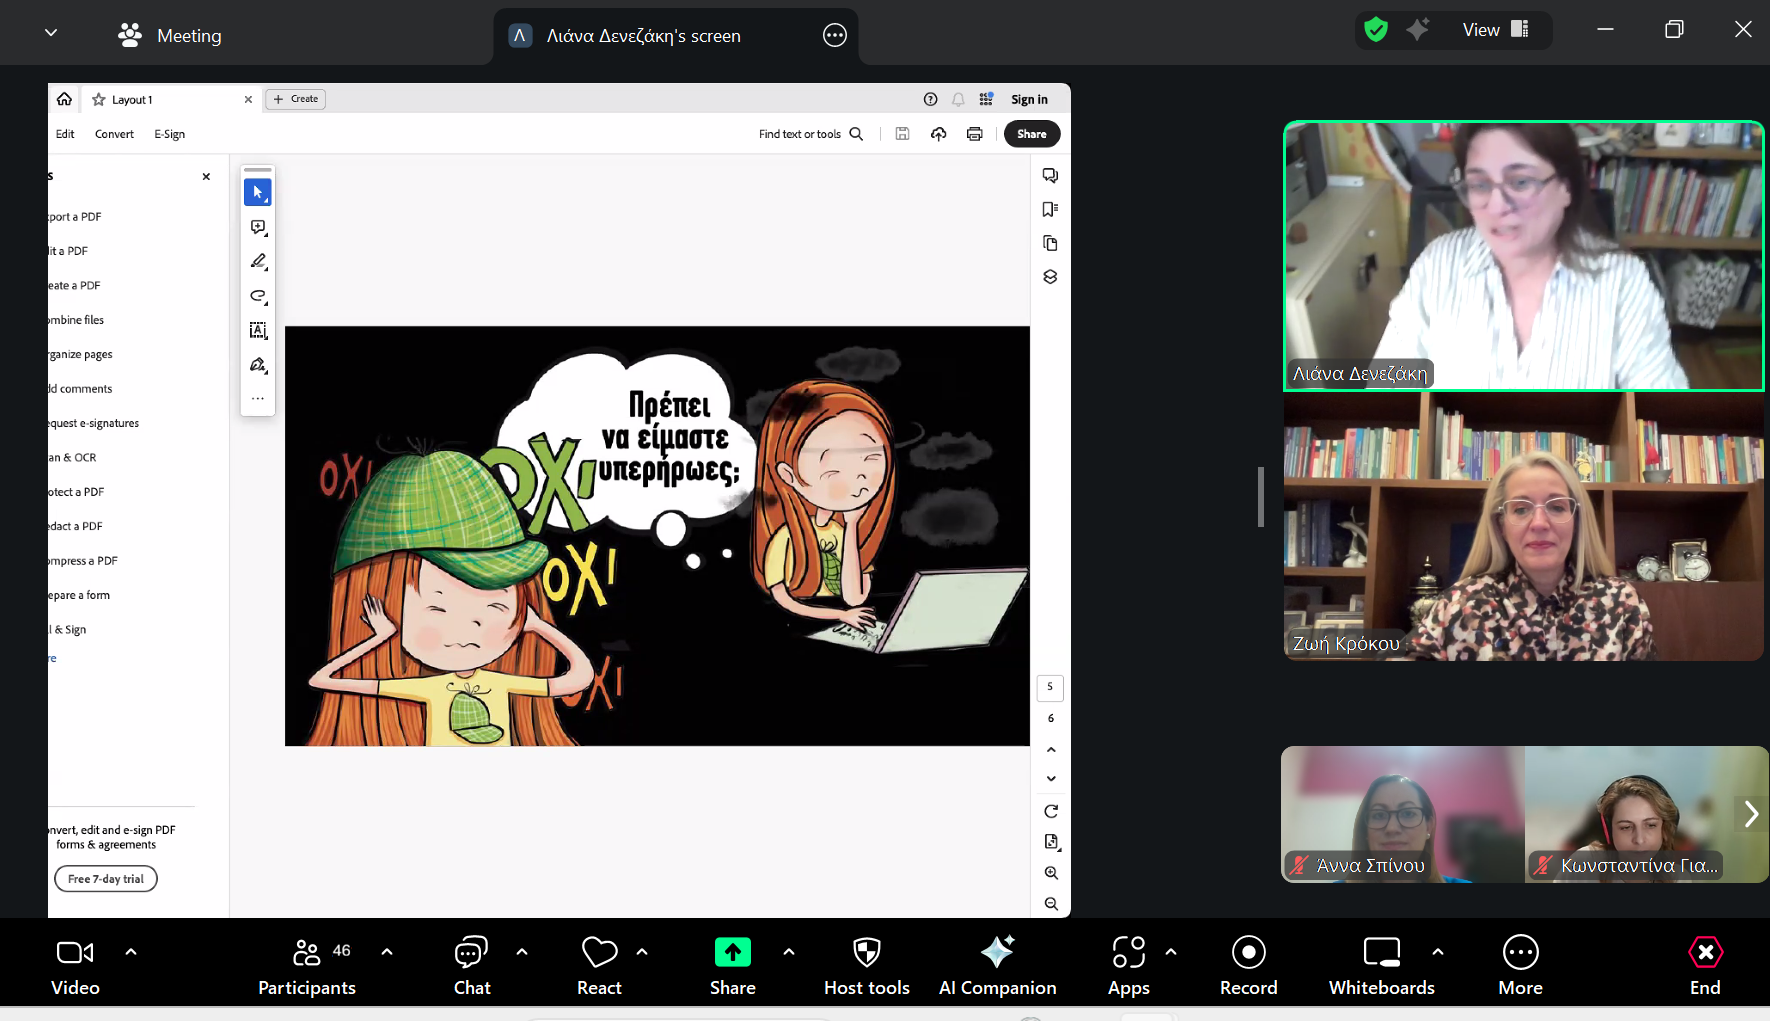1770x1021 pixels.
Task: Open the React emoji menu
Action: (x=599, y=965)
